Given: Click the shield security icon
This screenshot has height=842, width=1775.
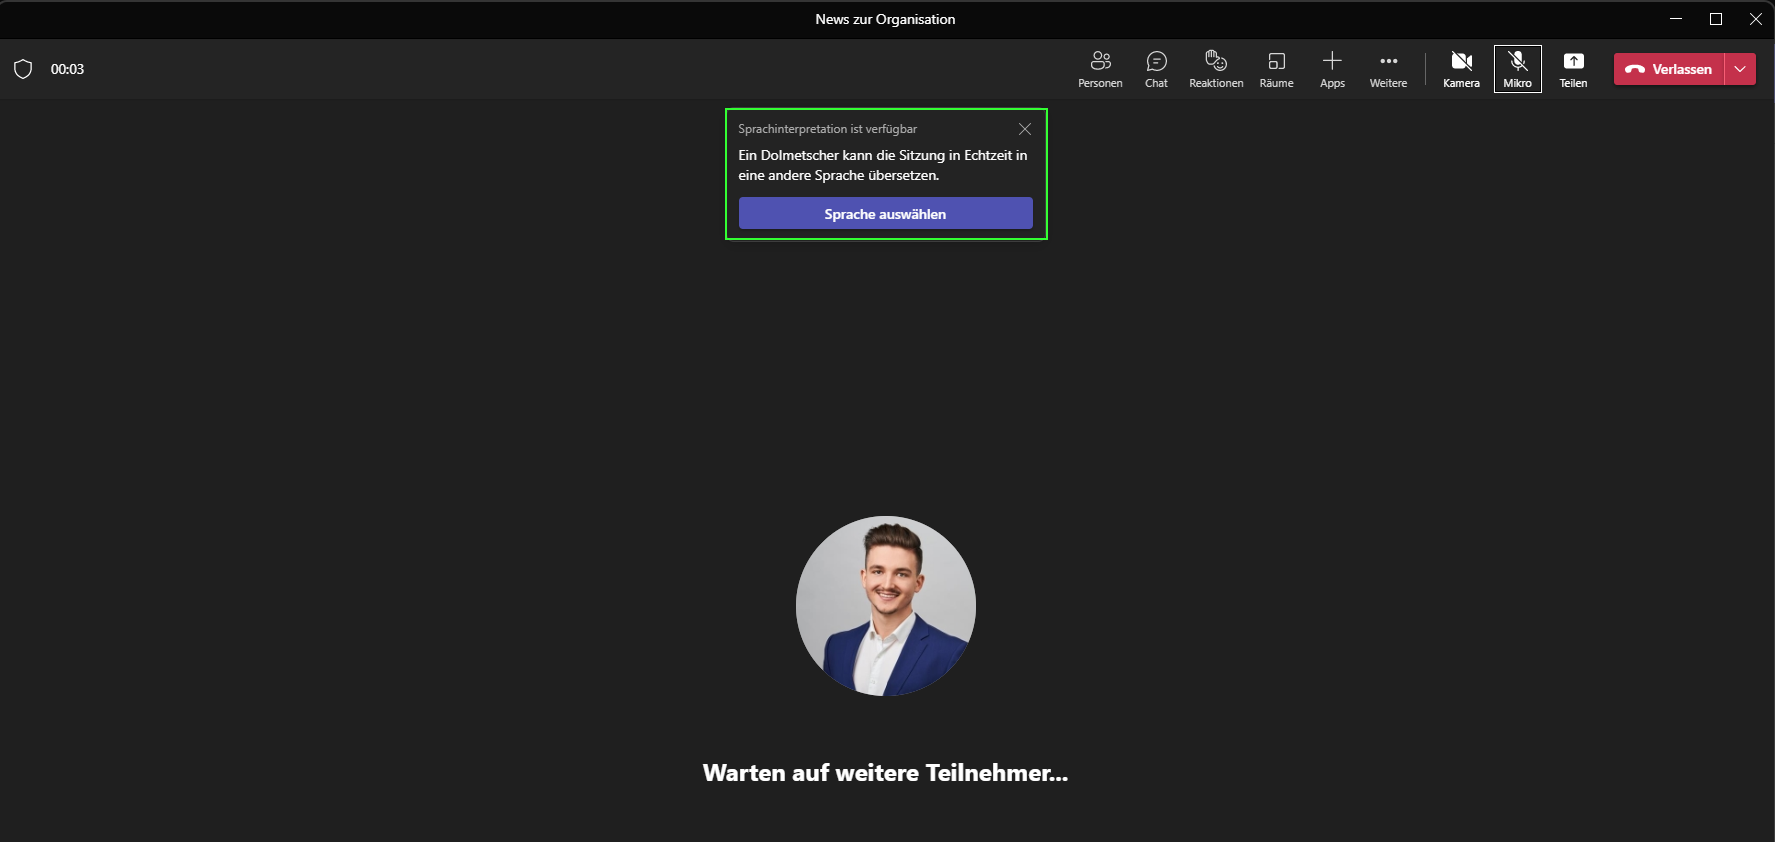Looking at the screenshot, I should pos(23,69).
